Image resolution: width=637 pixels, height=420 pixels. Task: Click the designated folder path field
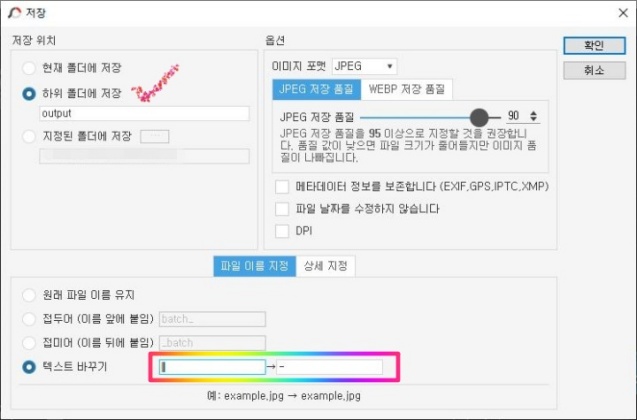(x=144, y=156)
